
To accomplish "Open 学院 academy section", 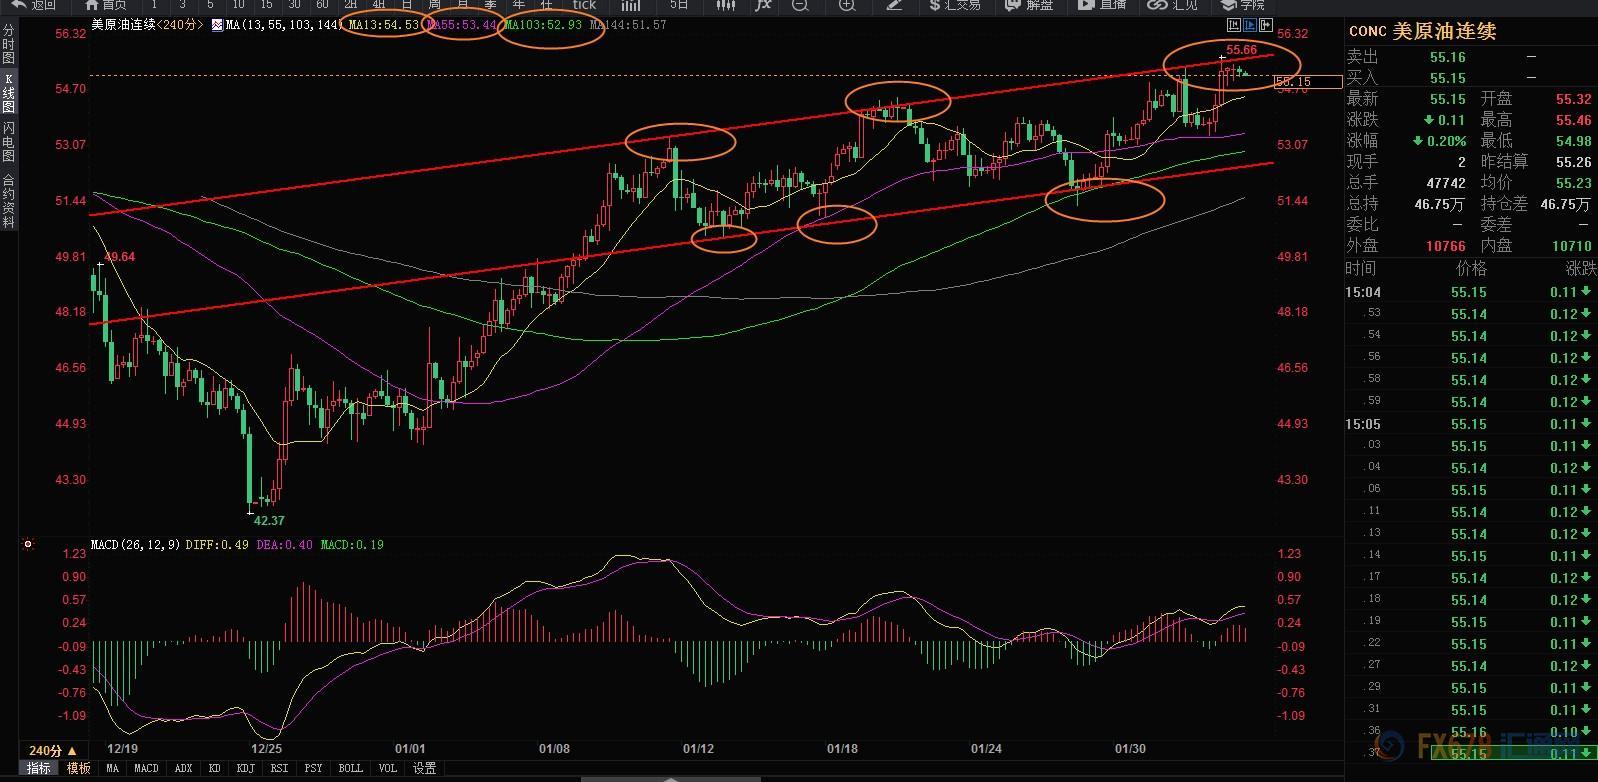I will [1243, 5].
